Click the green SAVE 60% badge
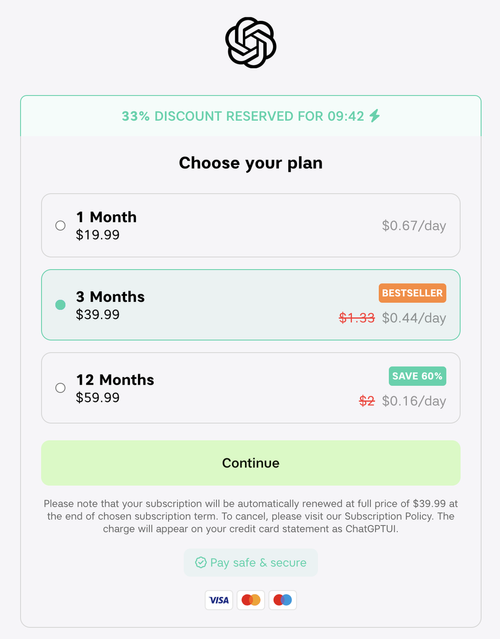Viewport: 500px width, 639px height. click(x=417, y=376)
